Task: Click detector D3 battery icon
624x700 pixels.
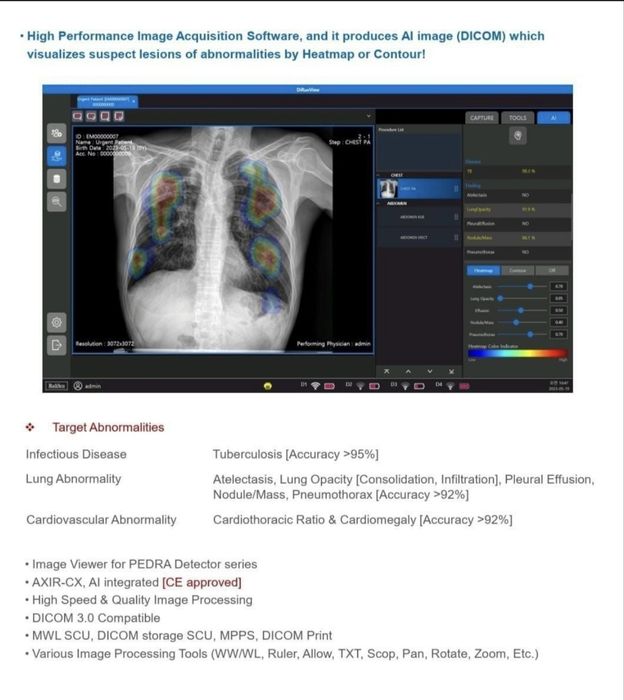Action: pos(419,386)
